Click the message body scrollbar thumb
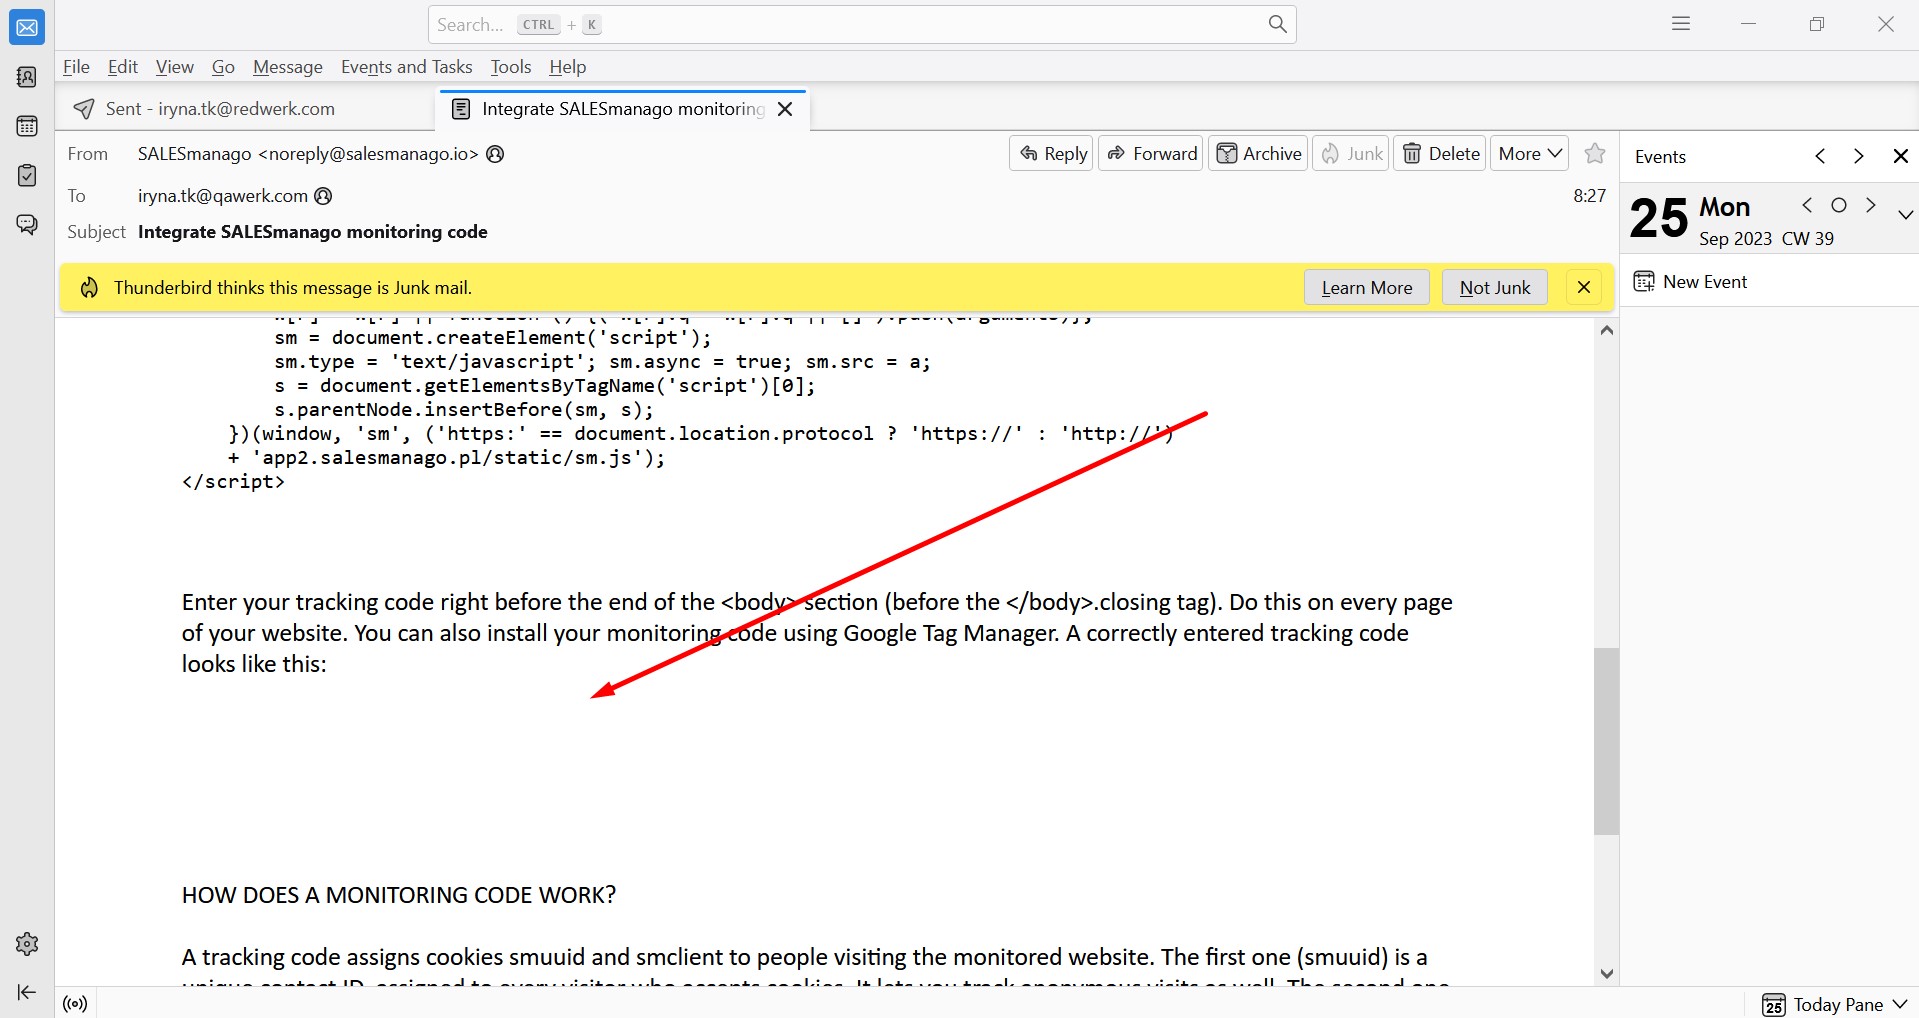Image resolution: width=1919 pixels, height=1018 pixels. click(1606, 741)
